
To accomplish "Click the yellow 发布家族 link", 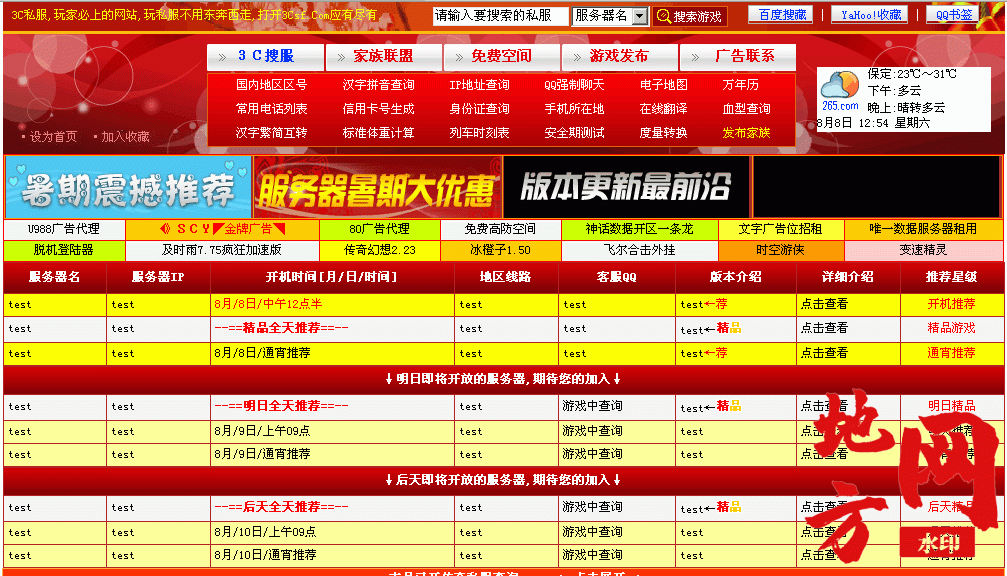I will click(746, 133).
